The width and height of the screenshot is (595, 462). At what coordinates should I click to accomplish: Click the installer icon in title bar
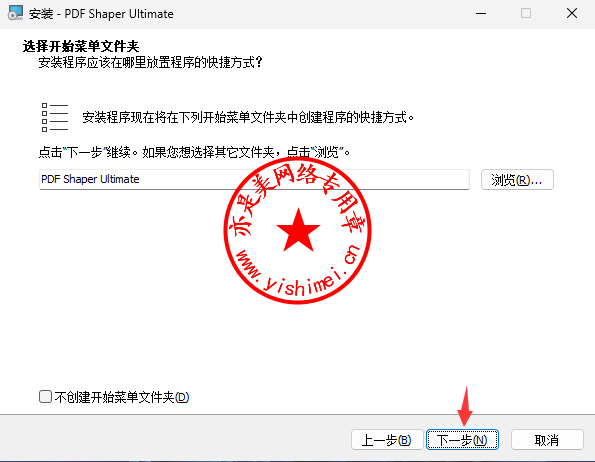pyautogui.click(x=16, y=13)
